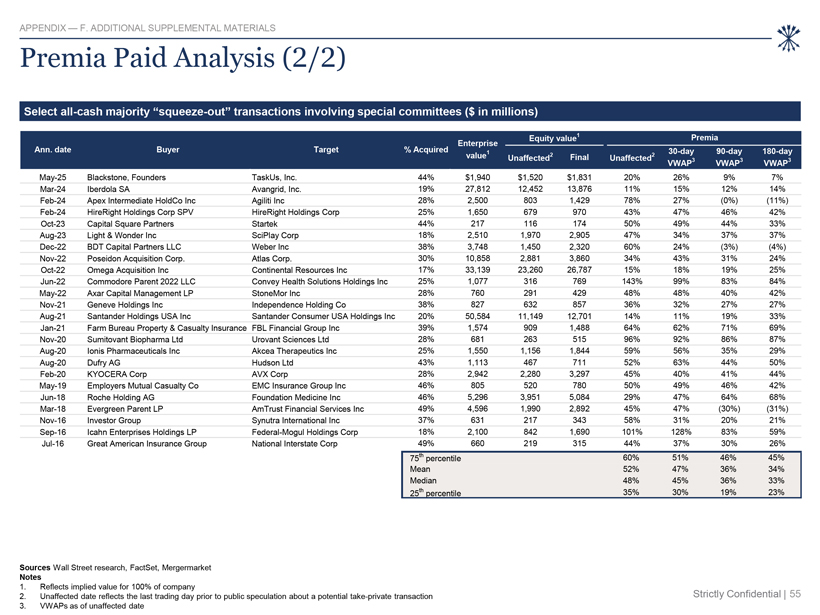The height and width of the screenshot is (615, 820).
Task: Select Commodore Parent 2022 LLC cell
Action: pyautogui.click(x=141, y=281)
